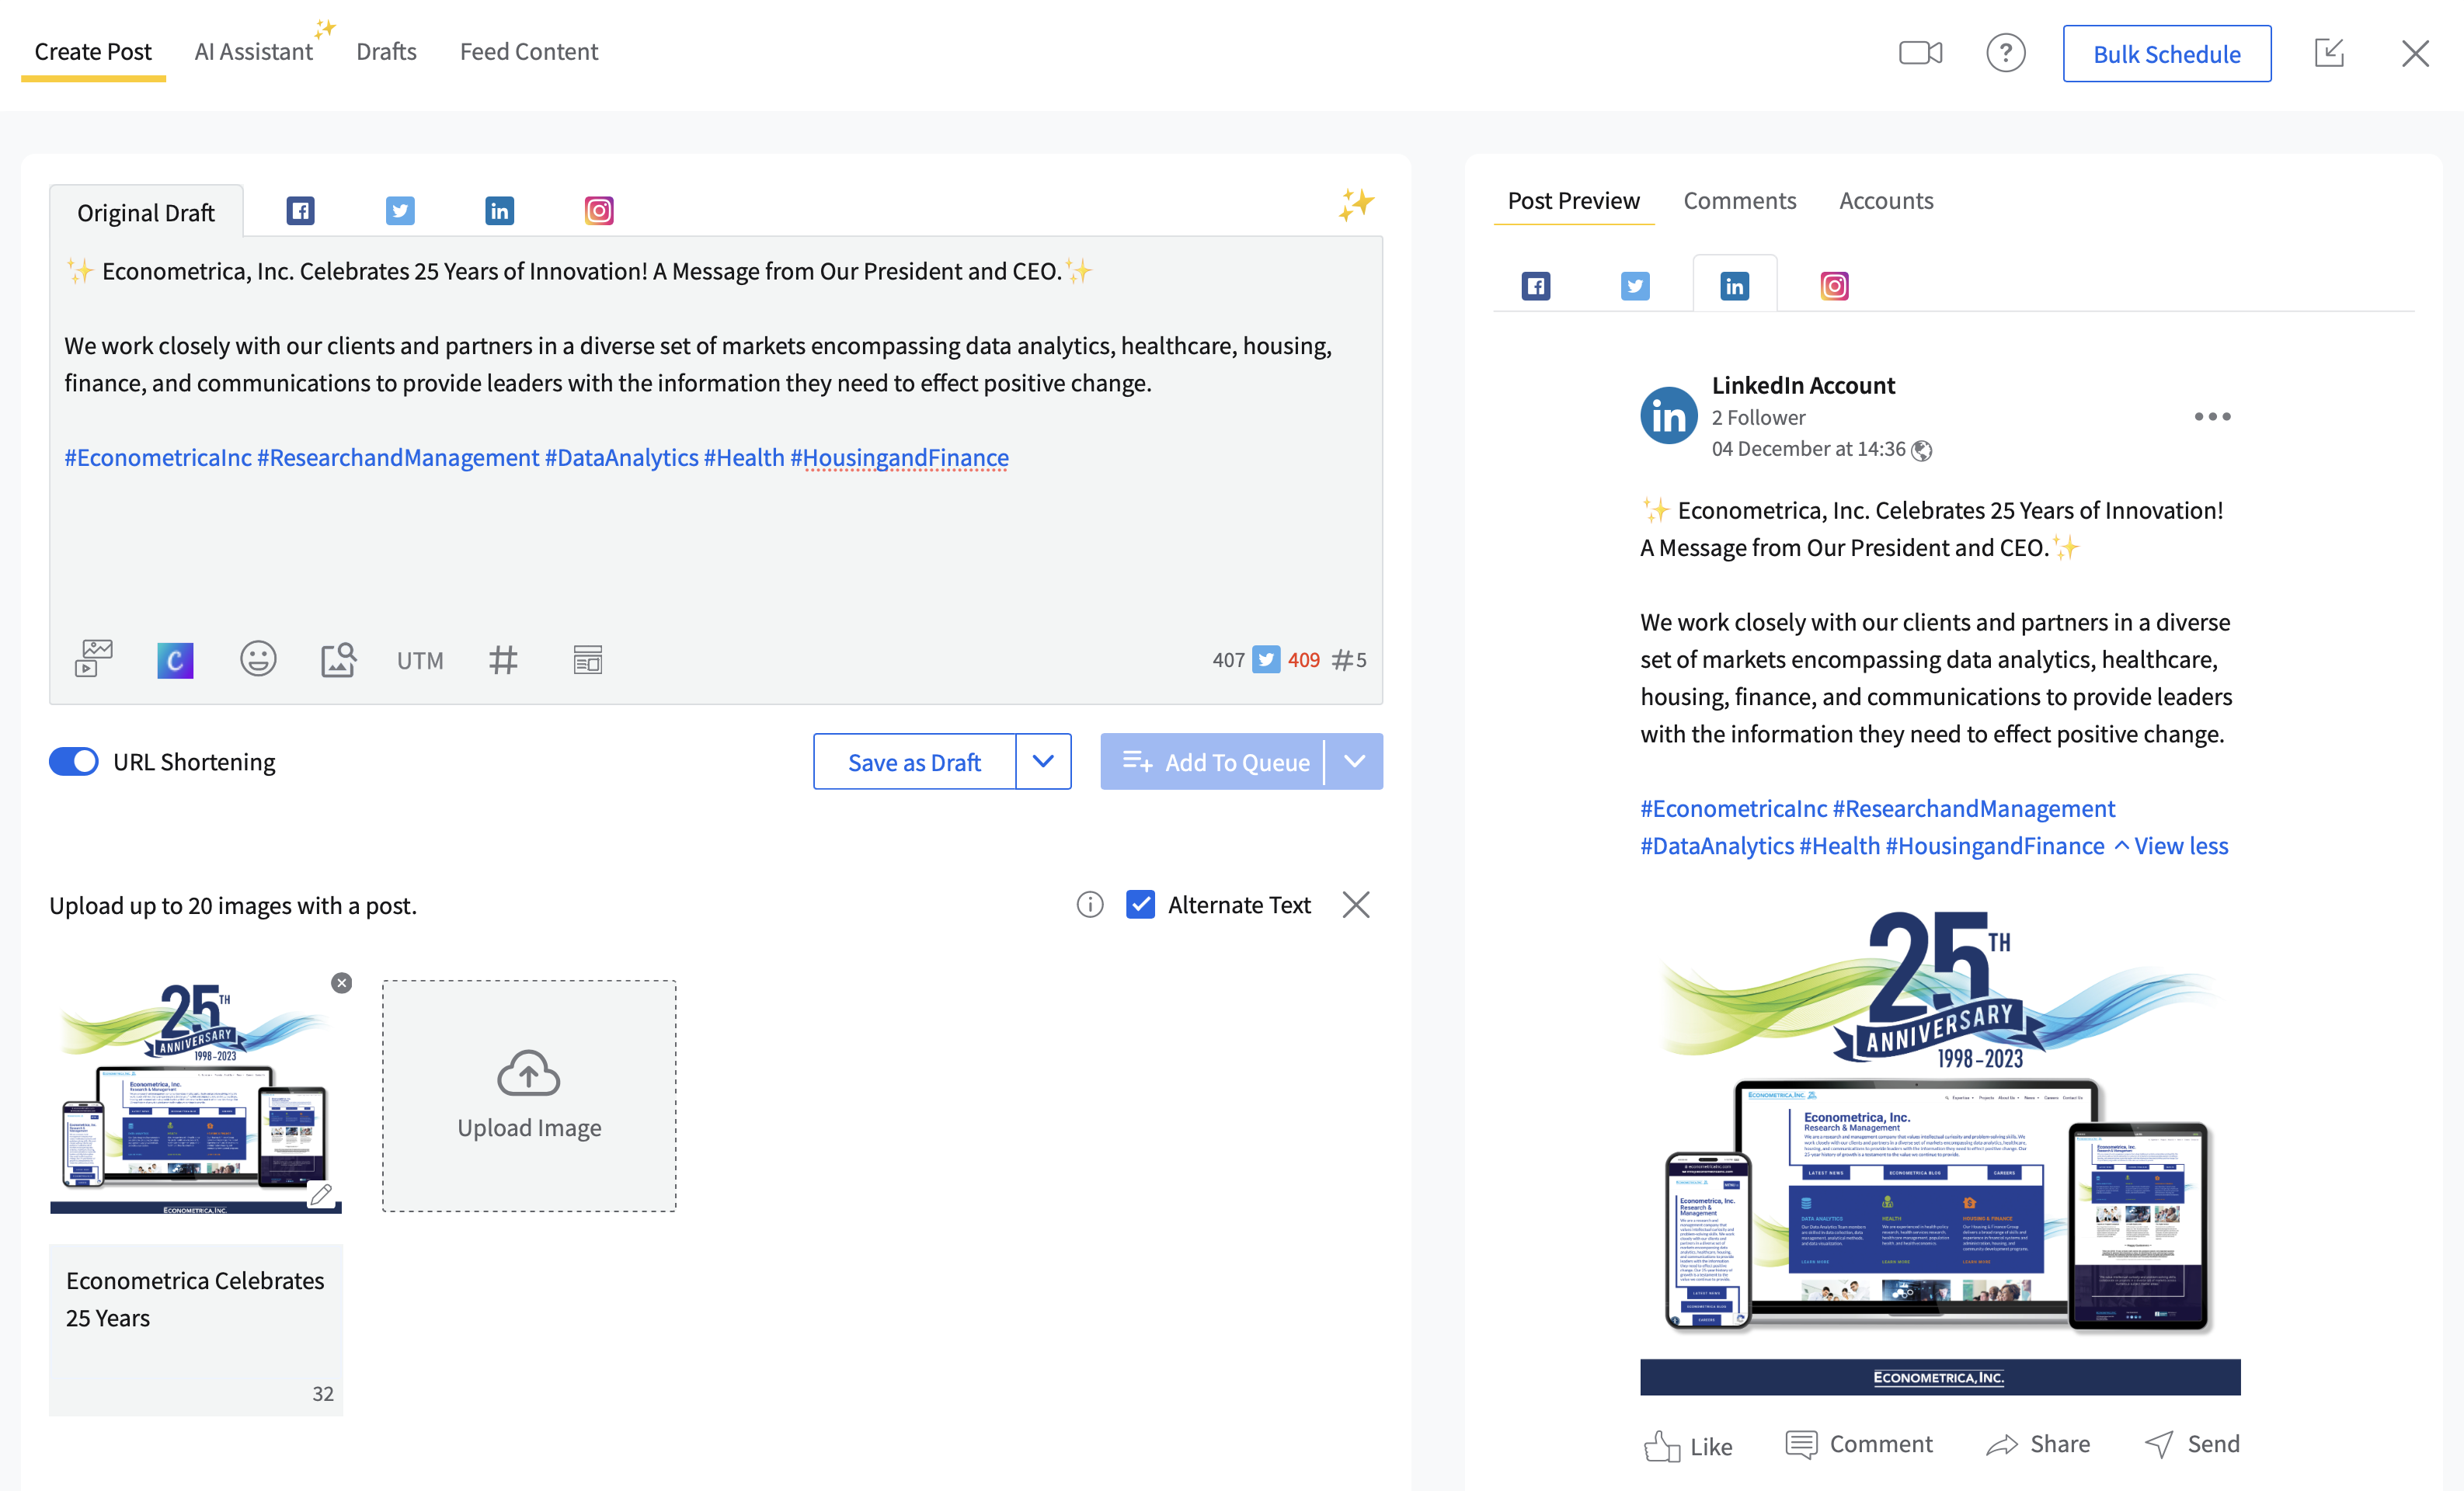Expand the Add To Queue dropdown arrow
Screen dimensions: 2464x1491
click(x=1354, y=761)
